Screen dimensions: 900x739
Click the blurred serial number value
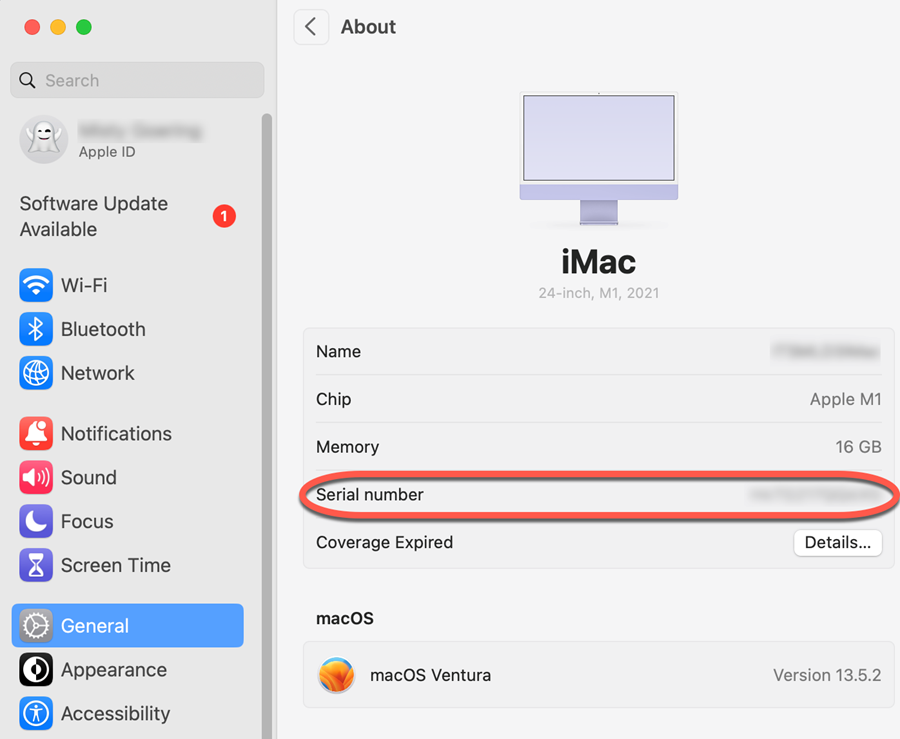[x=815, y=495]
